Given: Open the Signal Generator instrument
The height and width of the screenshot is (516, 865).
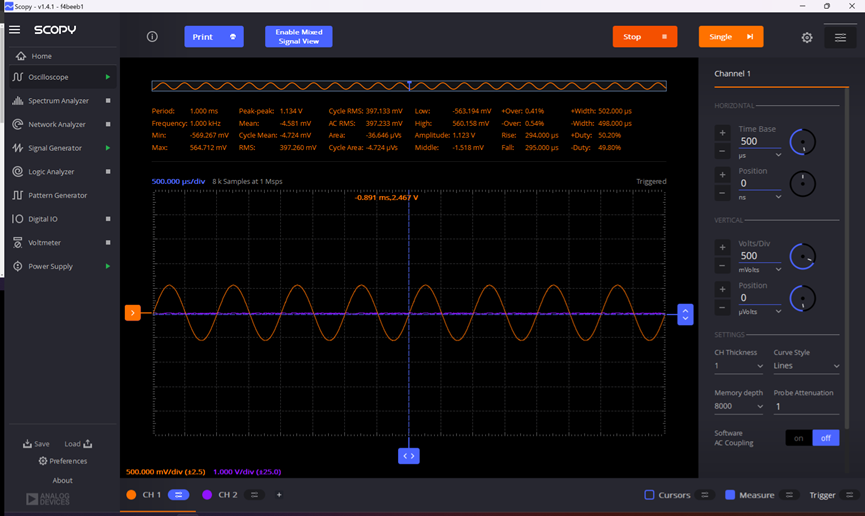Looking at the screenshot, I should (x=55, y=148).
